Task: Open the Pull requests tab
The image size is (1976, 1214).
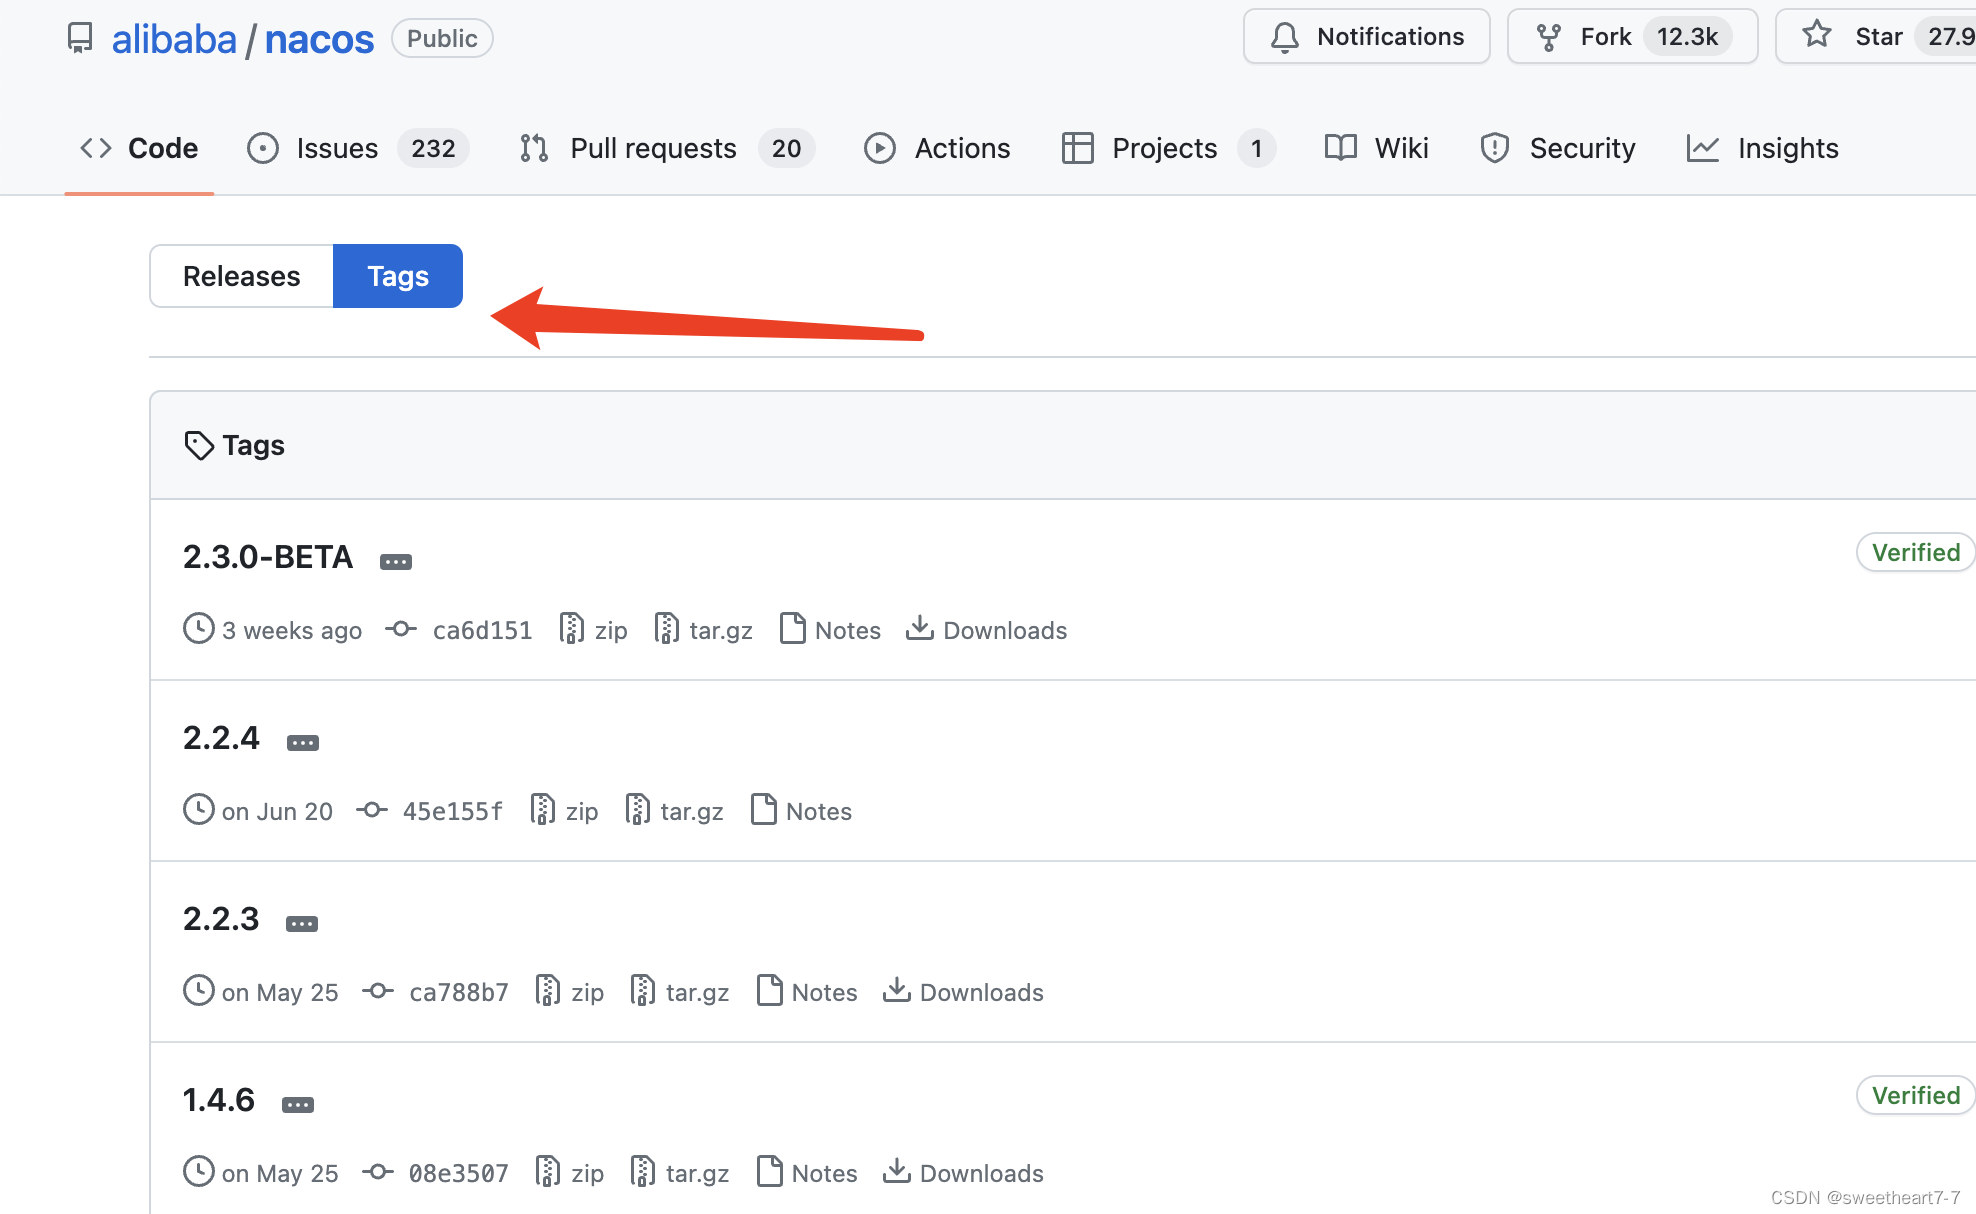Action: [x=666, y=148]
